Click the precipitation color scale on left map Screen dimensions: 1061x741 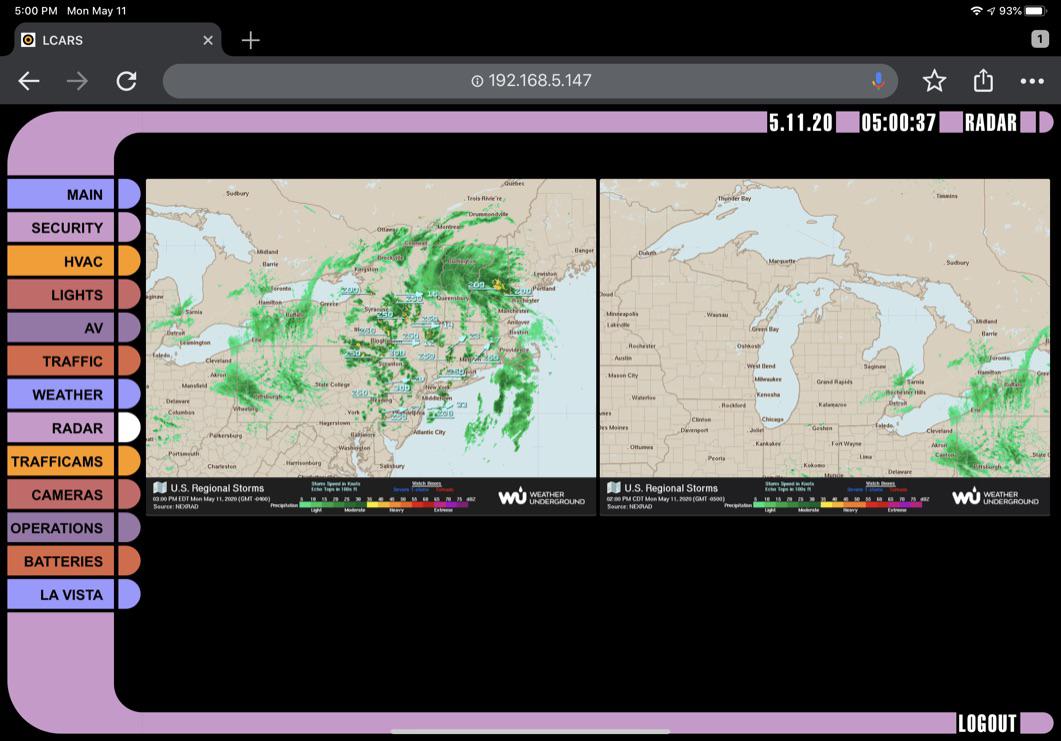click(x=384, y=505)
